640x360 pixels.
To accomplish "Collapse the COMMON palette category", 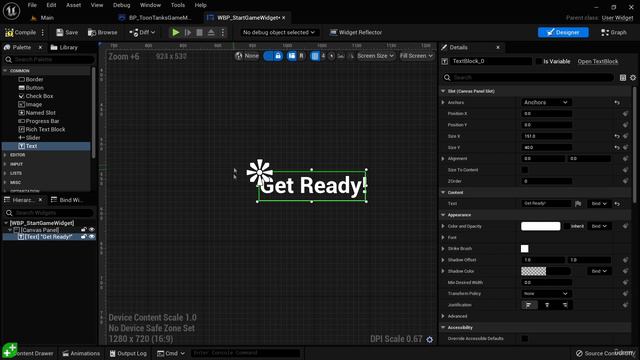I will click(x=5, y=71).
